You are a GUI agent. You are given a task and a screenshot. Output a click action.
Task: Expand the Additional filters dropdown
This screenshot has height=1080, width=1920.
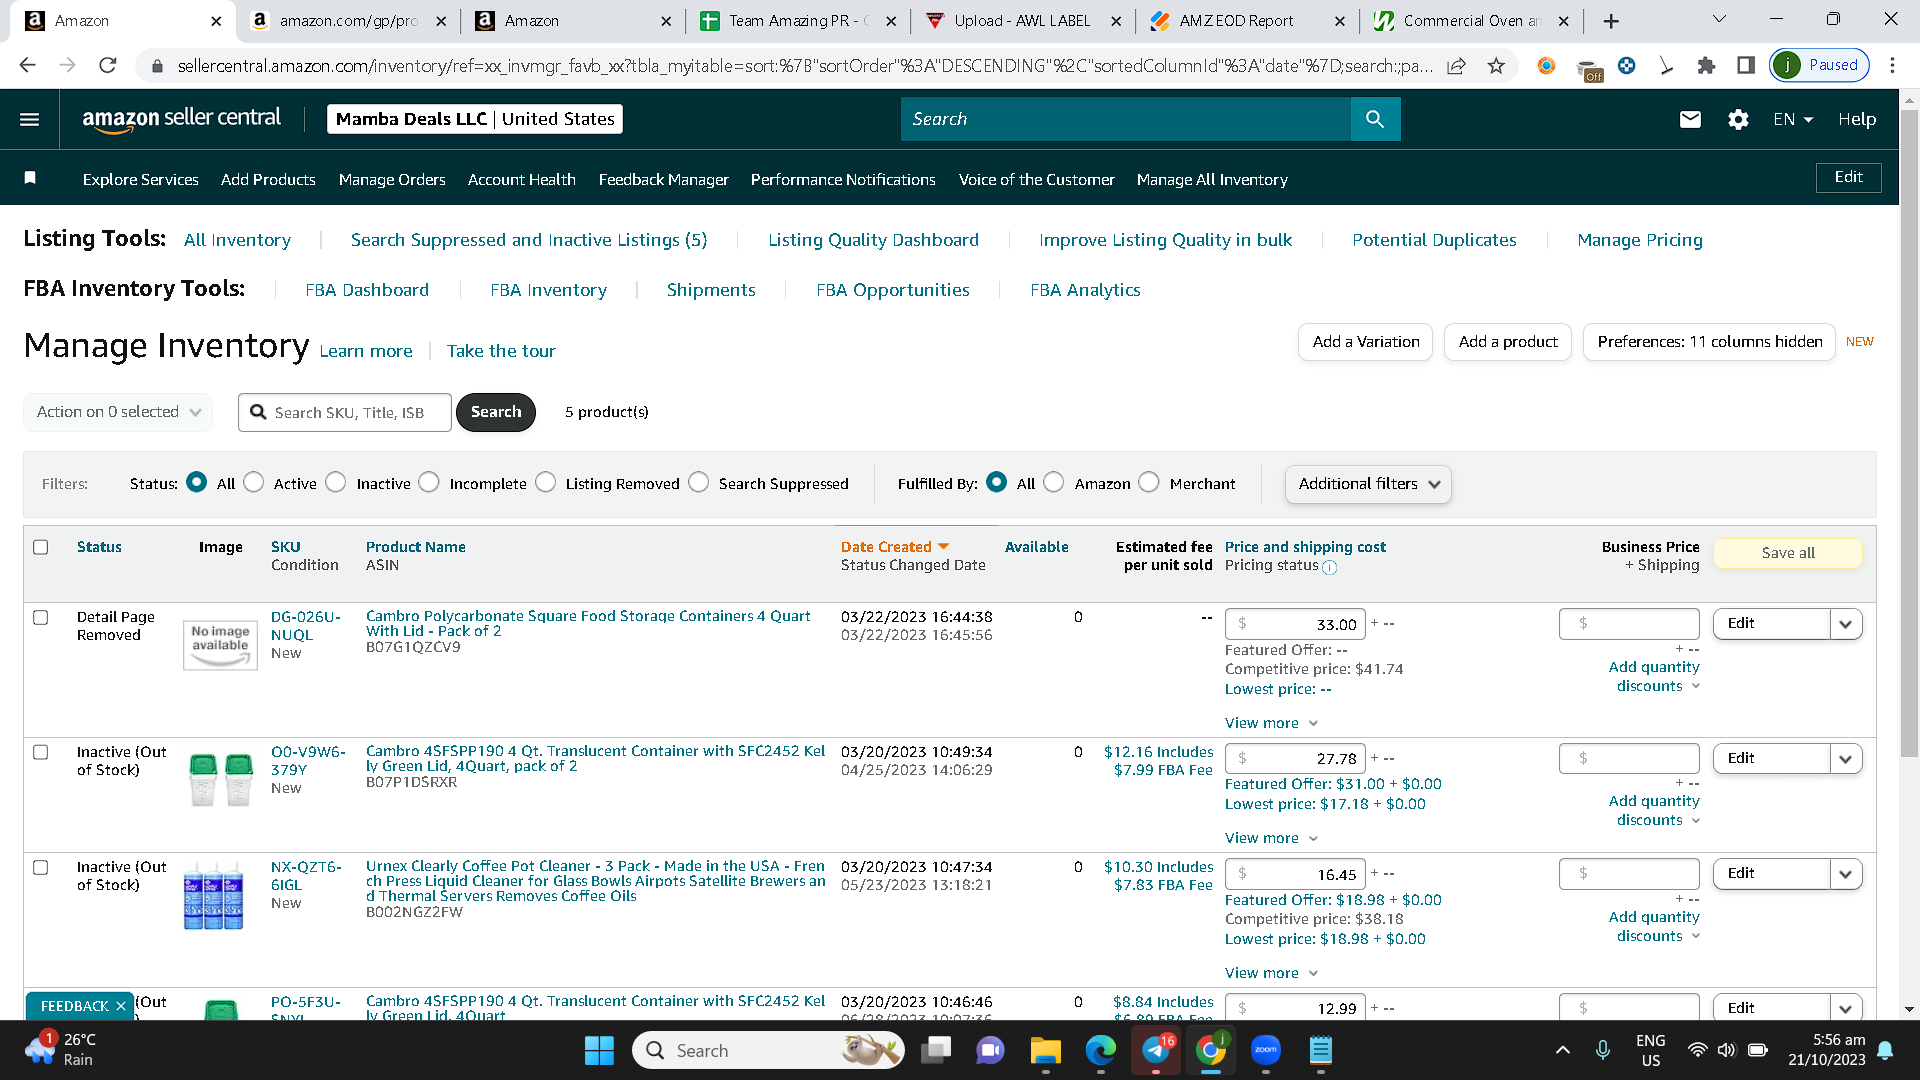1368,484
